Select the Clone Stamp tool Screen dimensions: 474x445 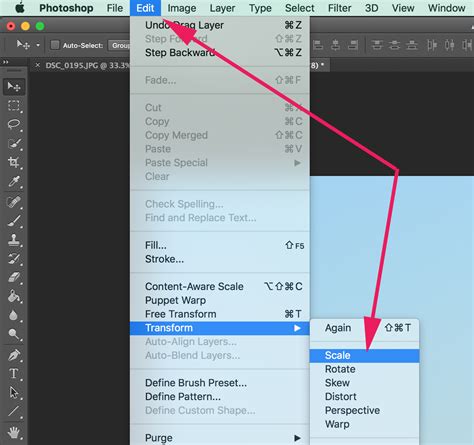click(x=14, y=240)
